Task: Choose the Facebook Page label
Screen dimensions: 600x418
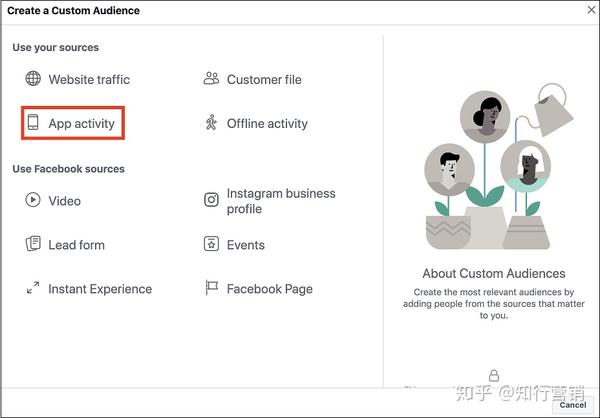Action: pyautogui.click(x=269, y=289)
